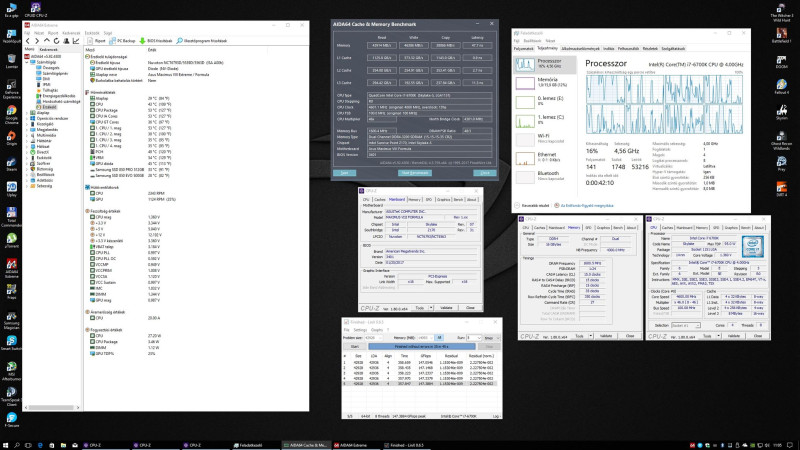This screenshot has height=450, width=800.
Task: Select Ethernet in Task Manager sidebar
Action: pyautogui.click(x=544, y=158)
